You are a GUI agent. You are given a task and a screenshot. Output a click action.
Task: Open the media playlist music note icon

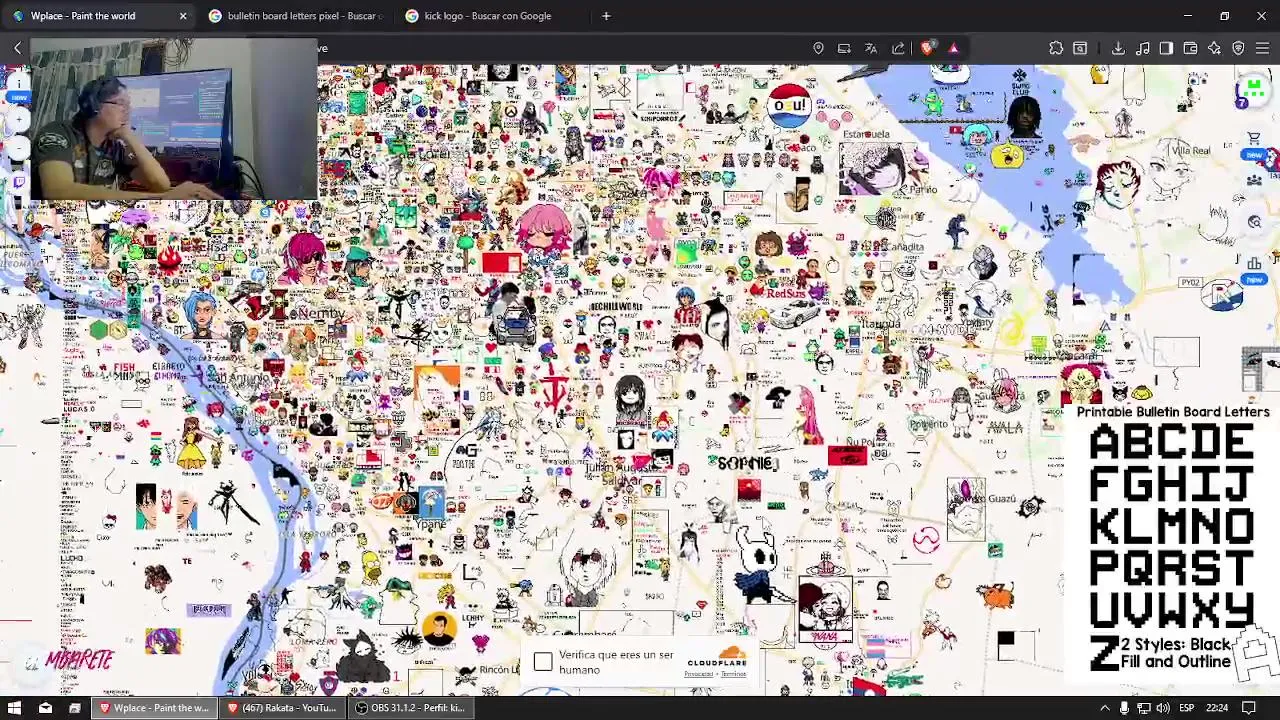click(x=1142, y=48)
